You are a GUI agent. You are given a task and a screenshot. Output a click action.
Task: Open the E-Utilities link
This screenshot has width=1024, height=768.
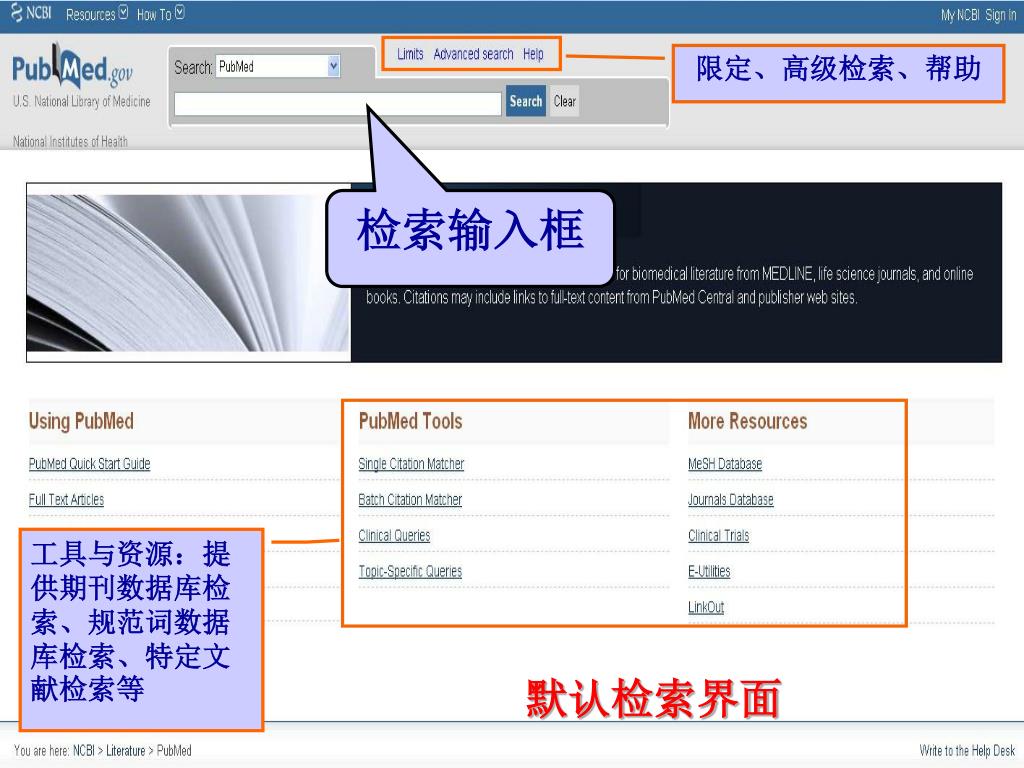point(709,571)
